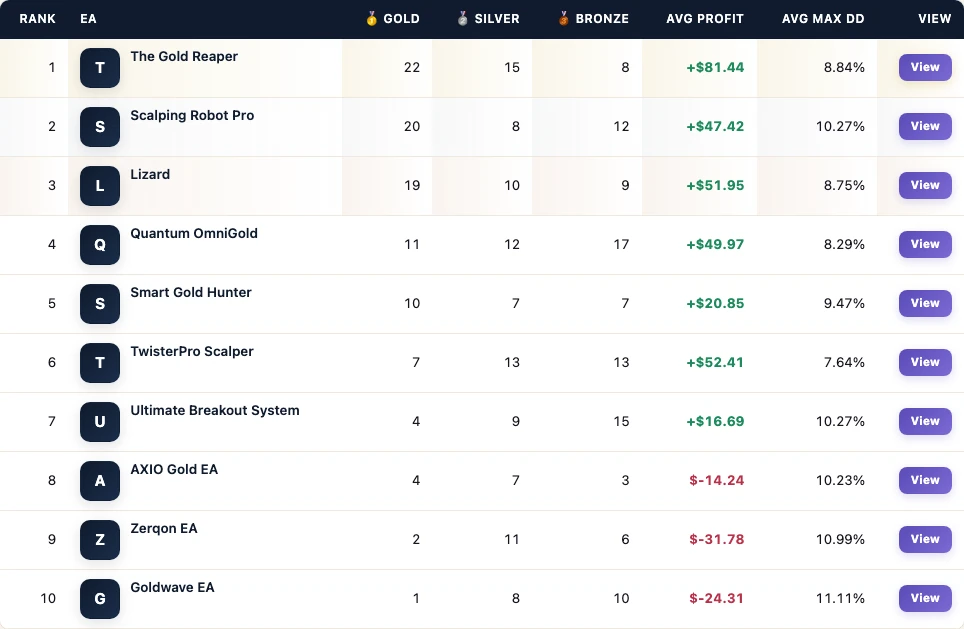Image resolution: width=964 pixels, height=629 pixels.
Task: Click the 9.47% max drawdown value
Action: point(844,304)
